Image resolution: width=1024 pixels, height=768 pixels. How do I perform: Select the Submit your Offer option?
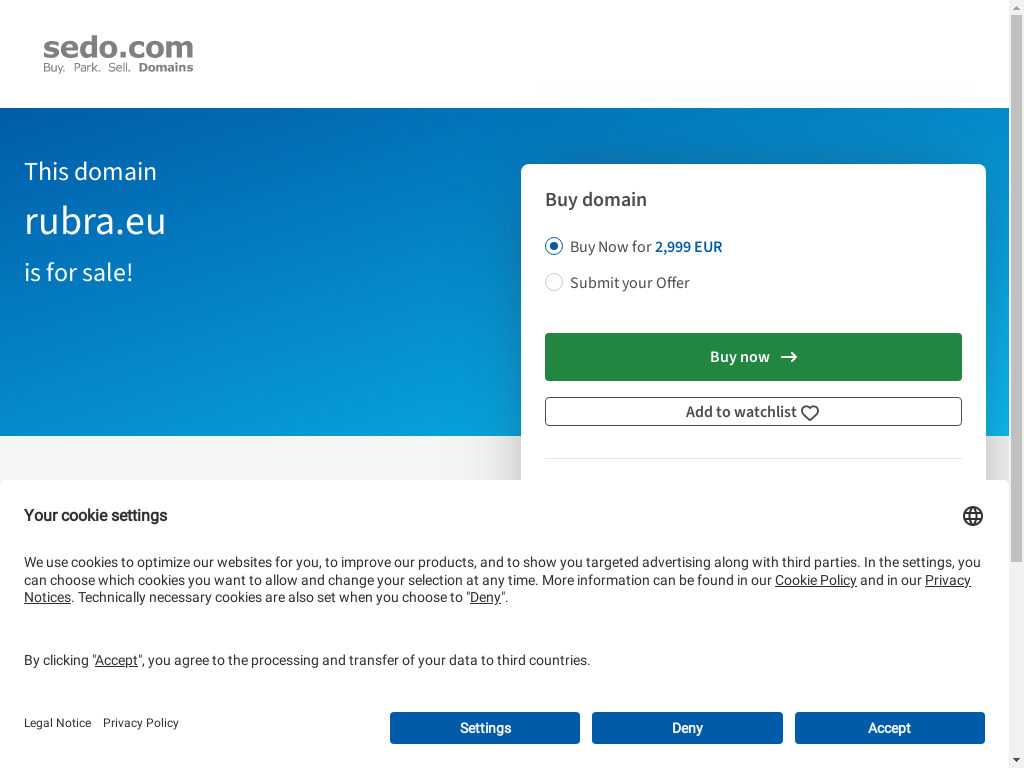tap(554, 282)
